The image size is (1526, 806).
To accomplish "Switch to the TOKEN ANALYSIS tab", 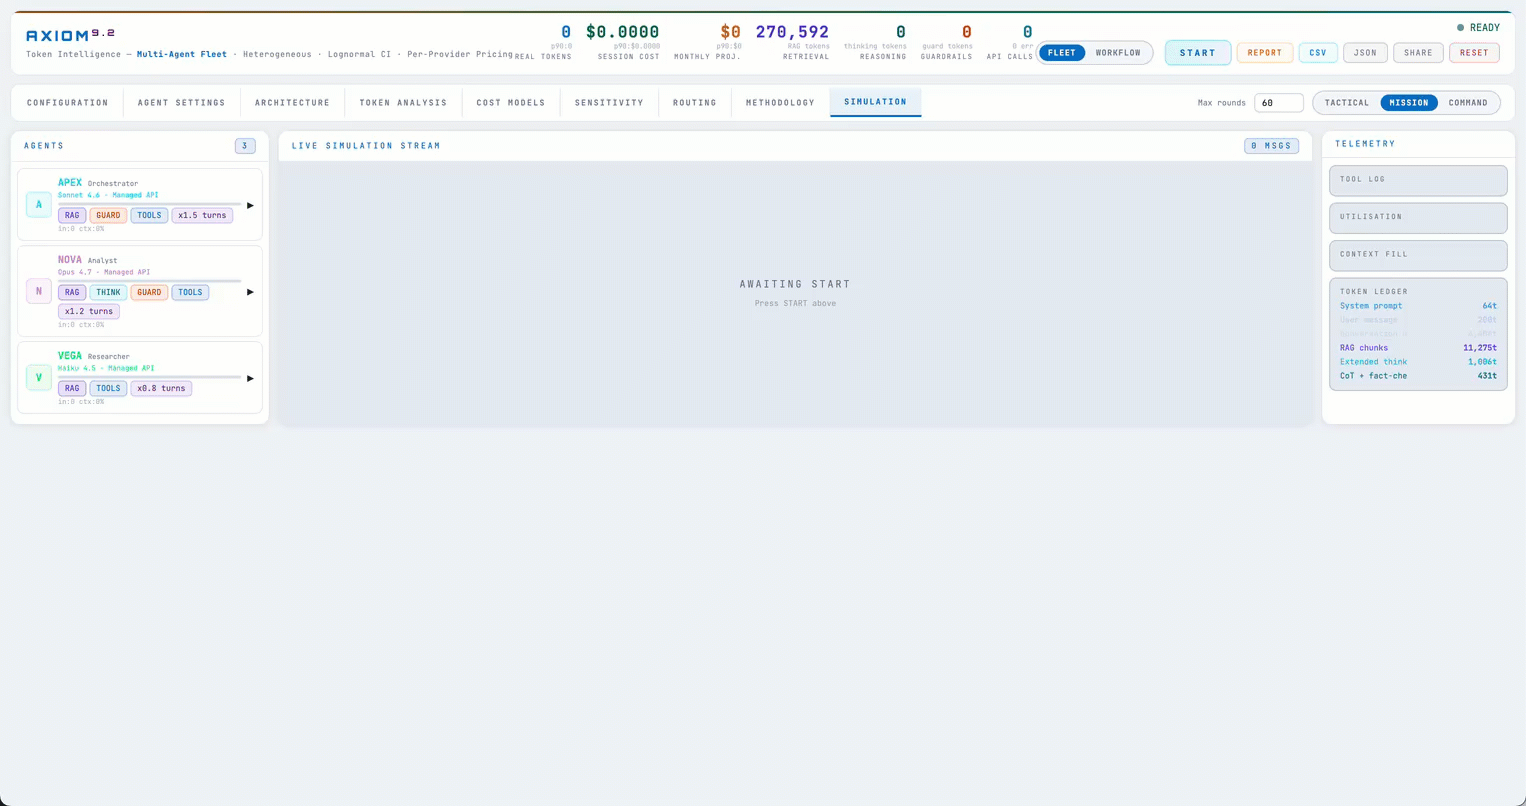I will coord(403,103).
